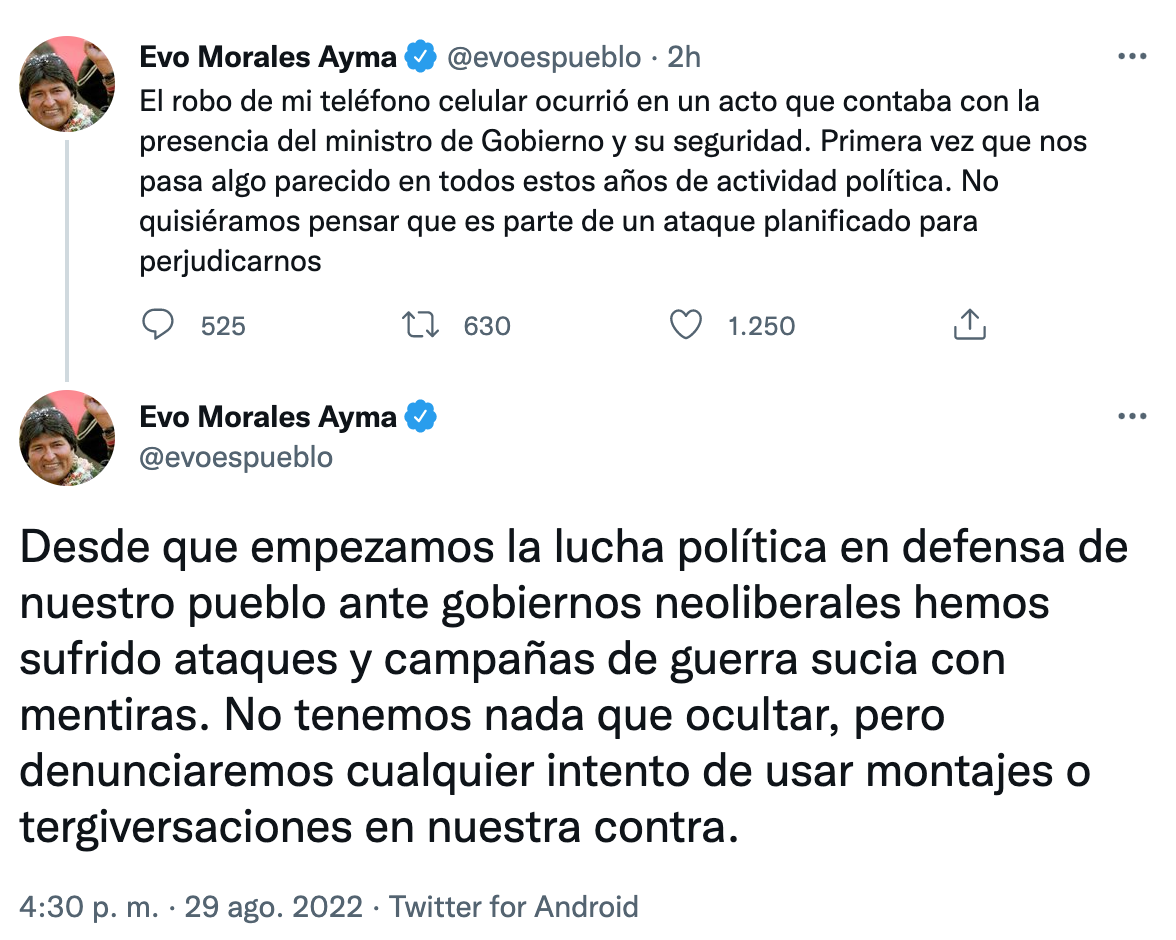The image size is (1176, 940).
Task: View the 525 replies count
Action: [223, 325]
